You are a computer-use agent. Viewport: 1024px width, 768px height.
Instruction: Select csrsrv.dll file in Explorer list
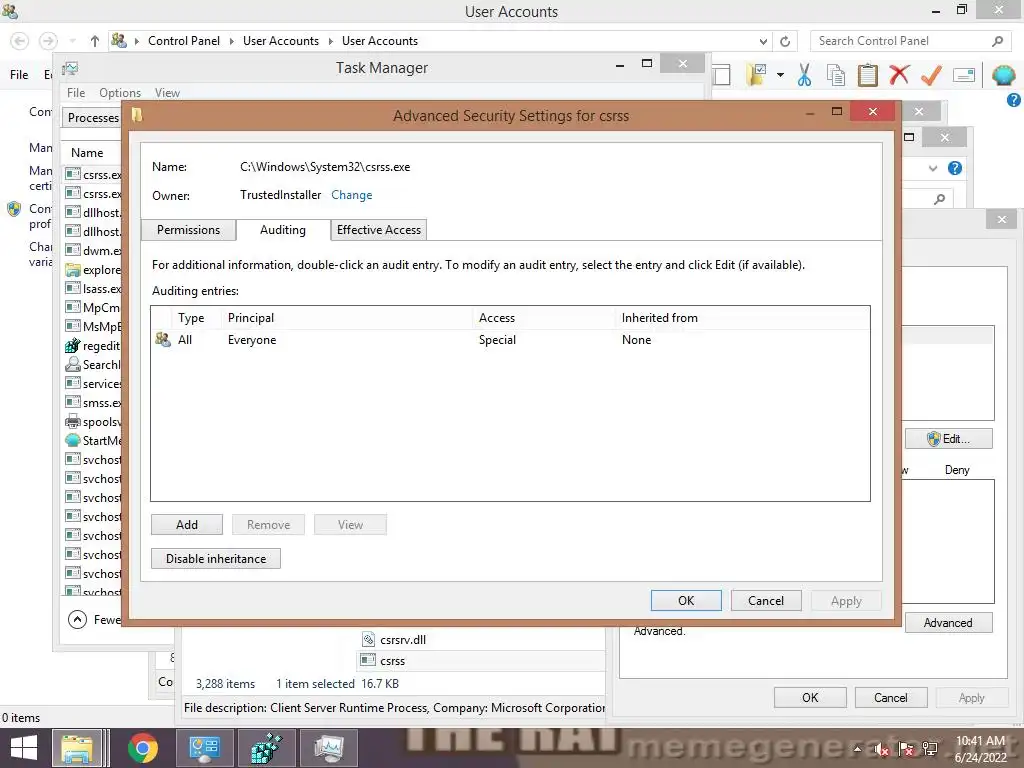(x=402, y=640)
